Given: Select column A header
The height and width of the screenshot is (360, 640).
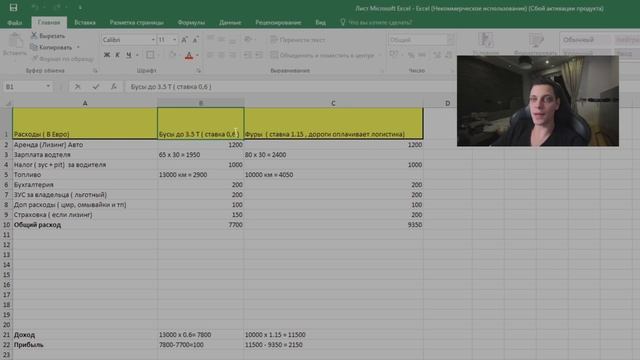Looking at the screenshot, I should coord(85,103).
